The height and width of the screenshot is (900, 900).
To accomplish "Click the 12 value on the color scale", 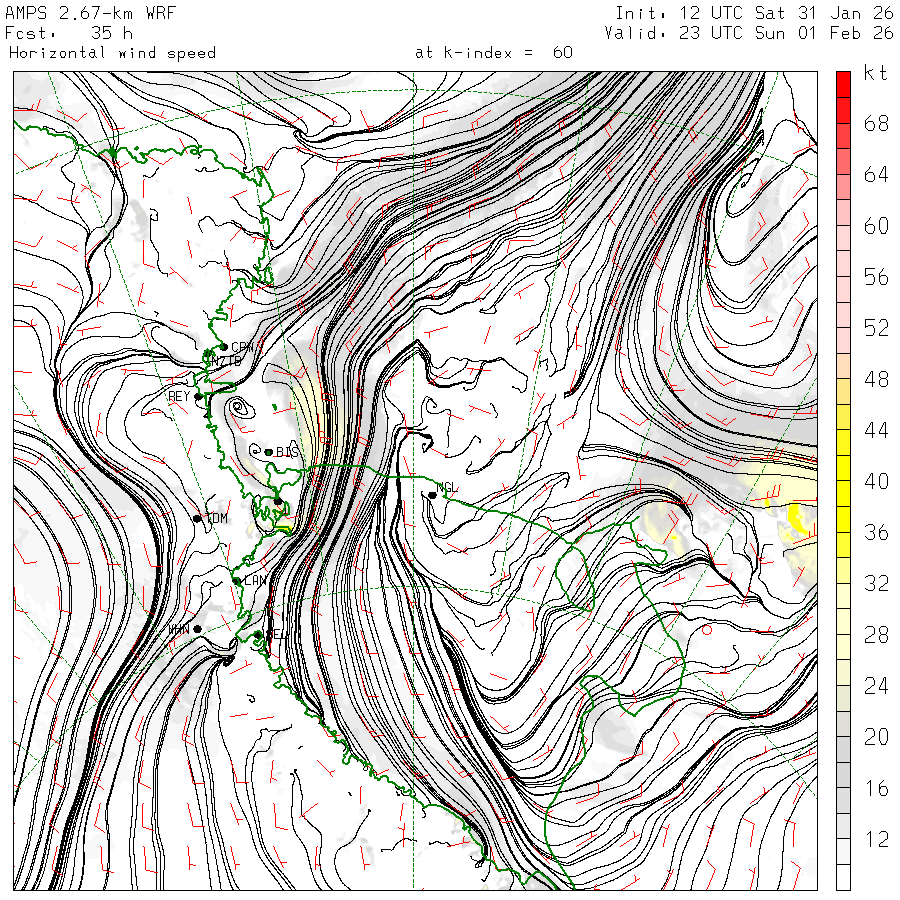I will [x=876, y=840].
